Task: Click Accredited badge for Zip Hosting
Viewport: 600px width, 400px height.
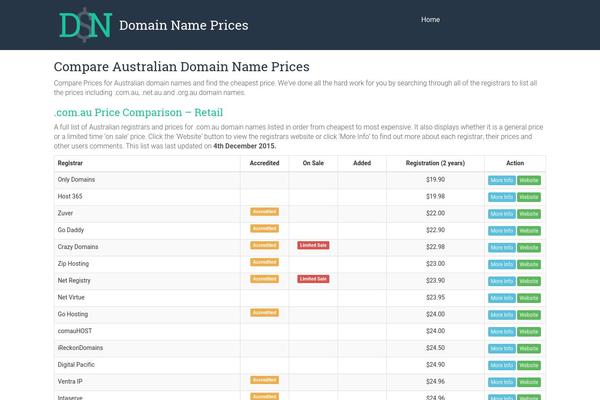Action: click(264, 262)
